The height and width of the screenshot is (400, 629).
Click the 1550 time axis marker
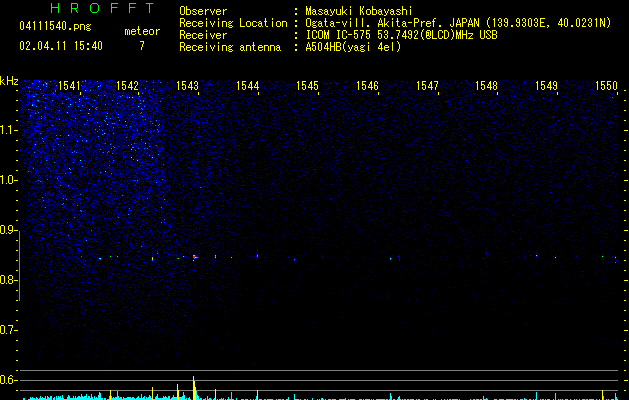(606, 86)
